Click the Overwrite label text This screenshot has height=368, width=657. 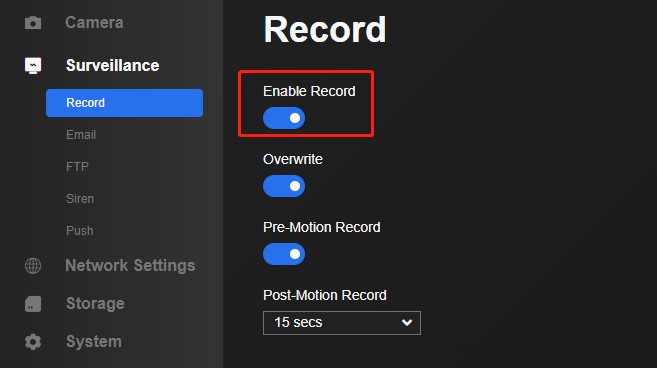point(293,159)
